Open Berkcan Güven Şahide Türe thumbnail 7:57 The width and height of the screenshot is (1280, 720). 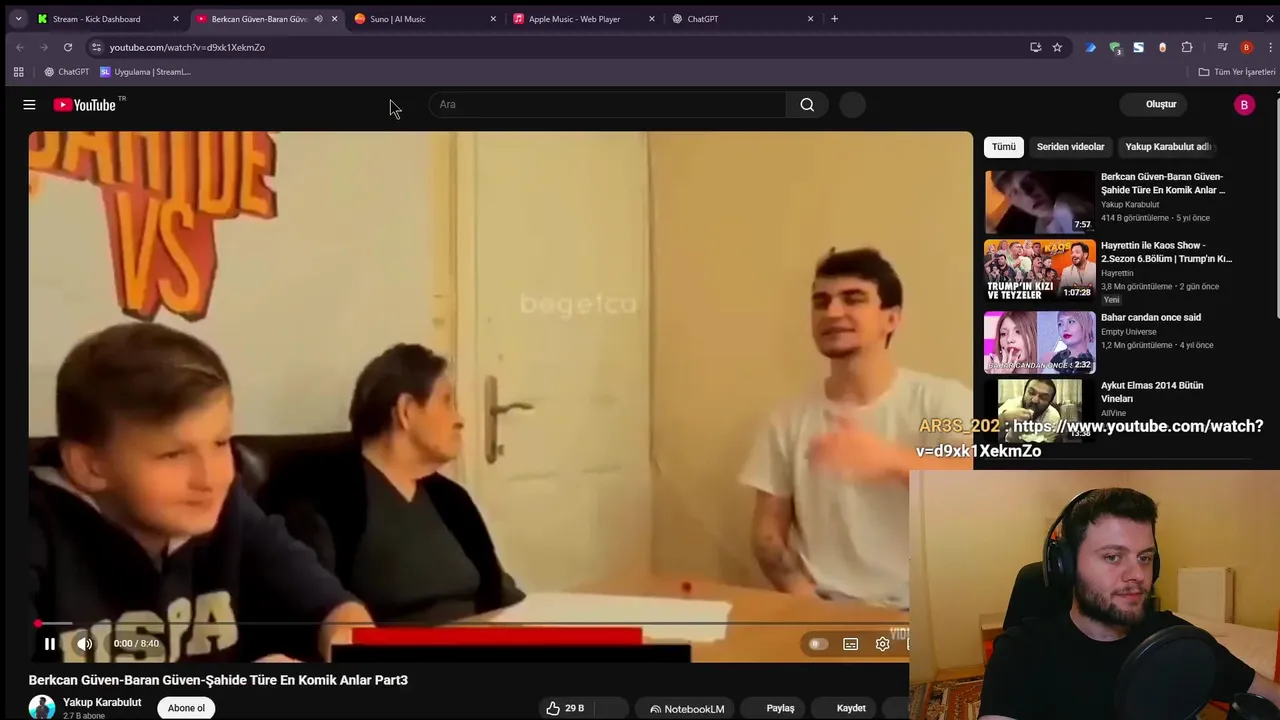pos(1040,201)
